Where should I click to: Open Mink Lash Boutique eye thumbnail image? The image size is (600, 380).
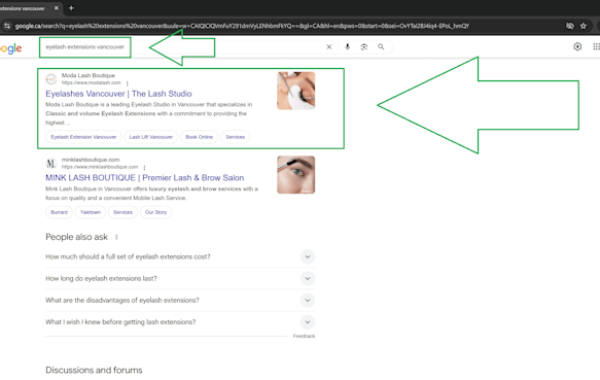296,175
